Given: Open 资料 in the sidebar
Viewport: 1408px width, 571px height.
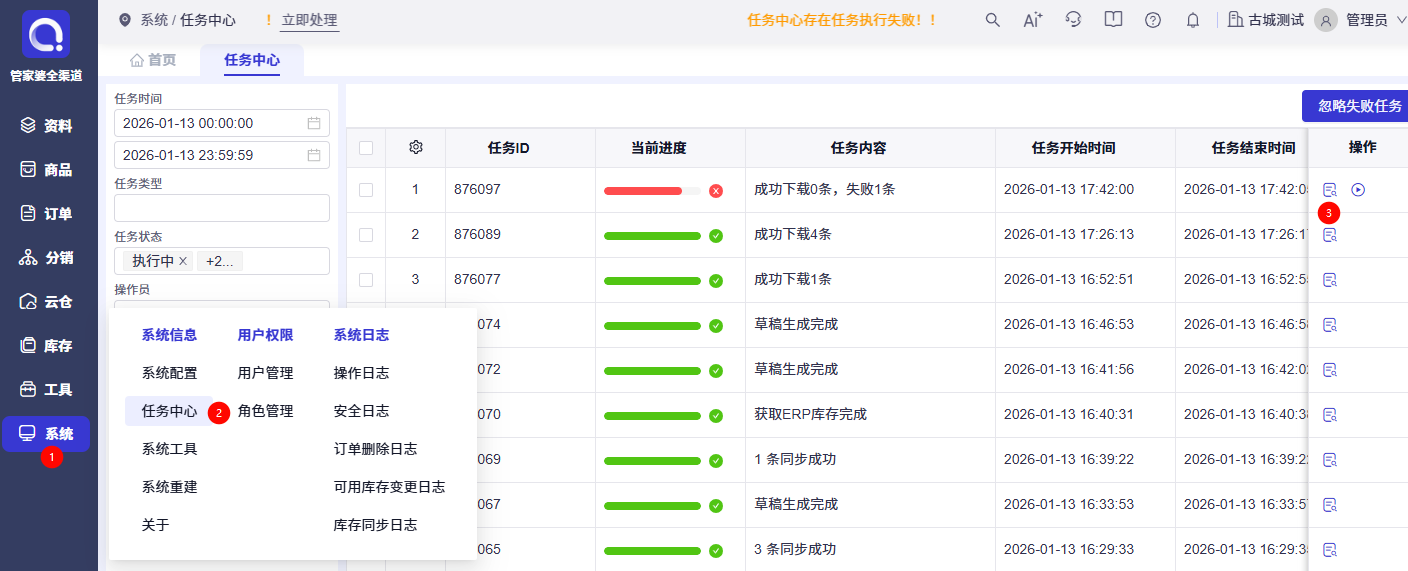Looking at the screenshot, I should coord(47,126).
